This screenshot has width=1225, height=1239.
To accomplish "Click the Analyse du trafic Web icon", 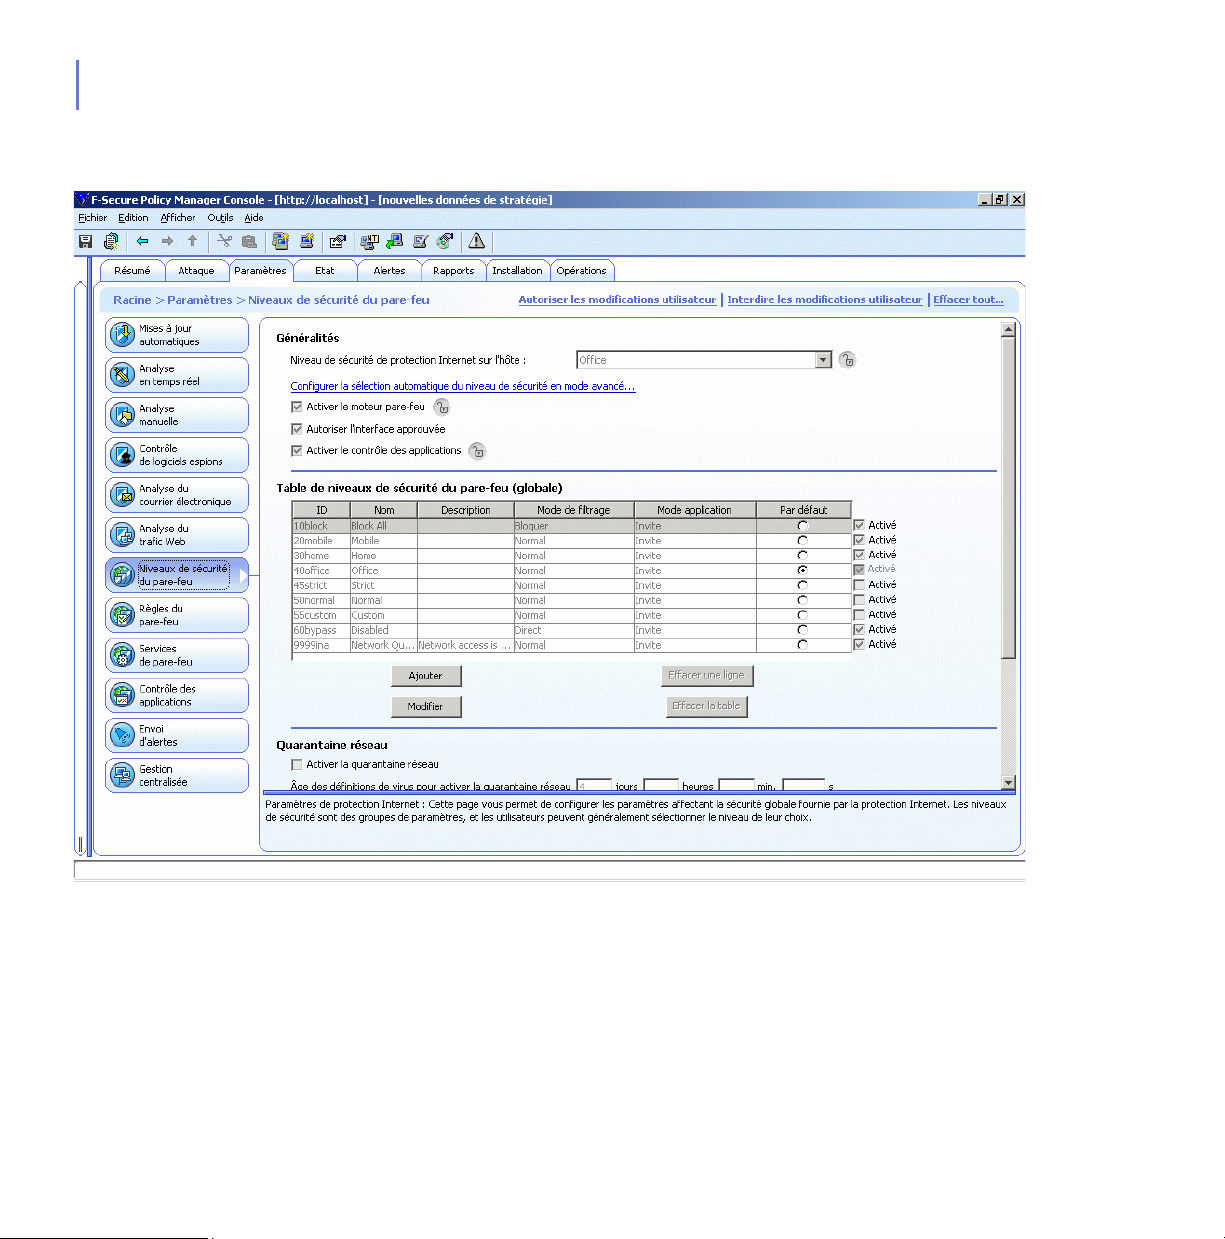I will point(122,535).
